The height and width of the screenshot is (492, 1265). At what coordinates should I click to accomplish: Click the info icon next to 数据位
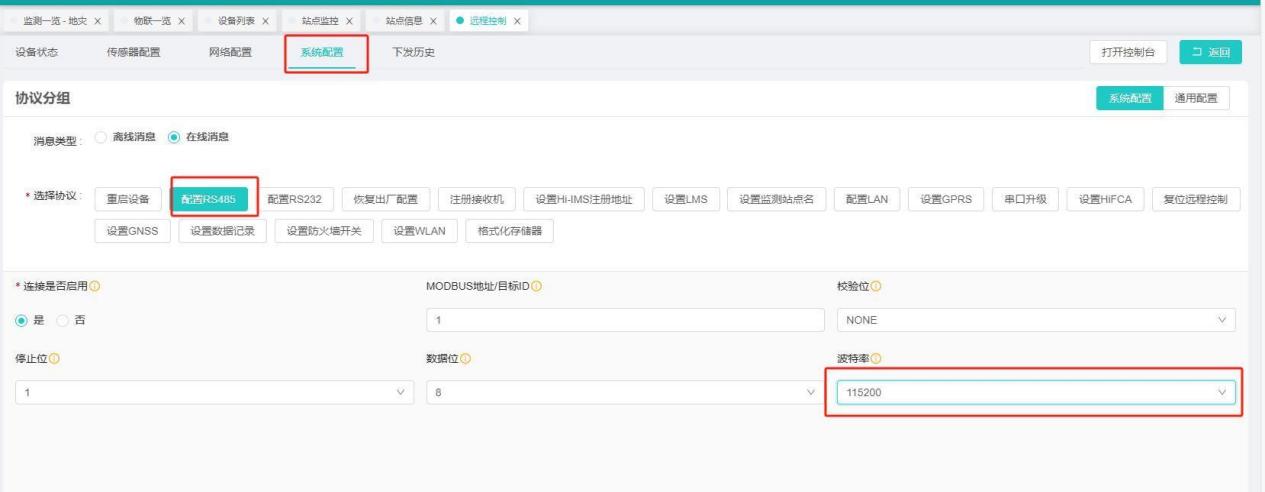tap(466, 359)
